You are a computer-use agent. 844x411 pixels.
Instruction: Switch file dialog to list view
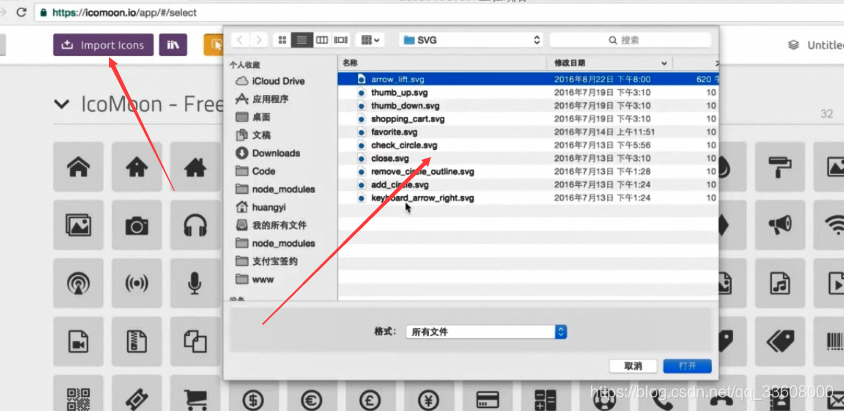coord(302,40)
